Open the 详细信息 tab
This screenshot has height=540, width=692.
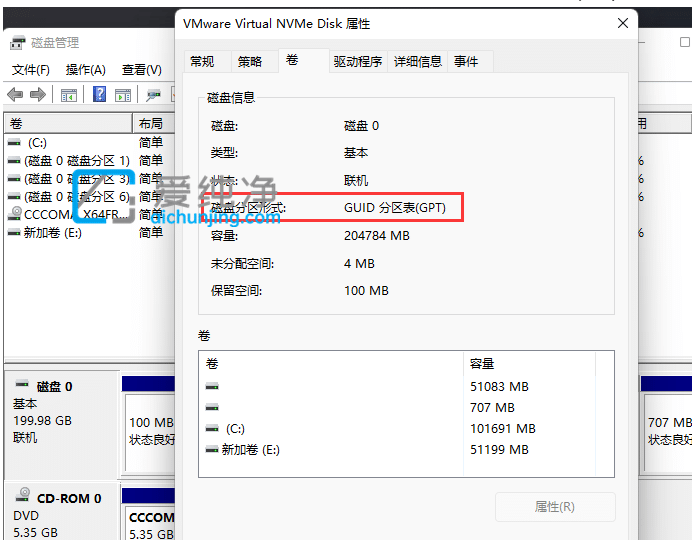(417, 61)
